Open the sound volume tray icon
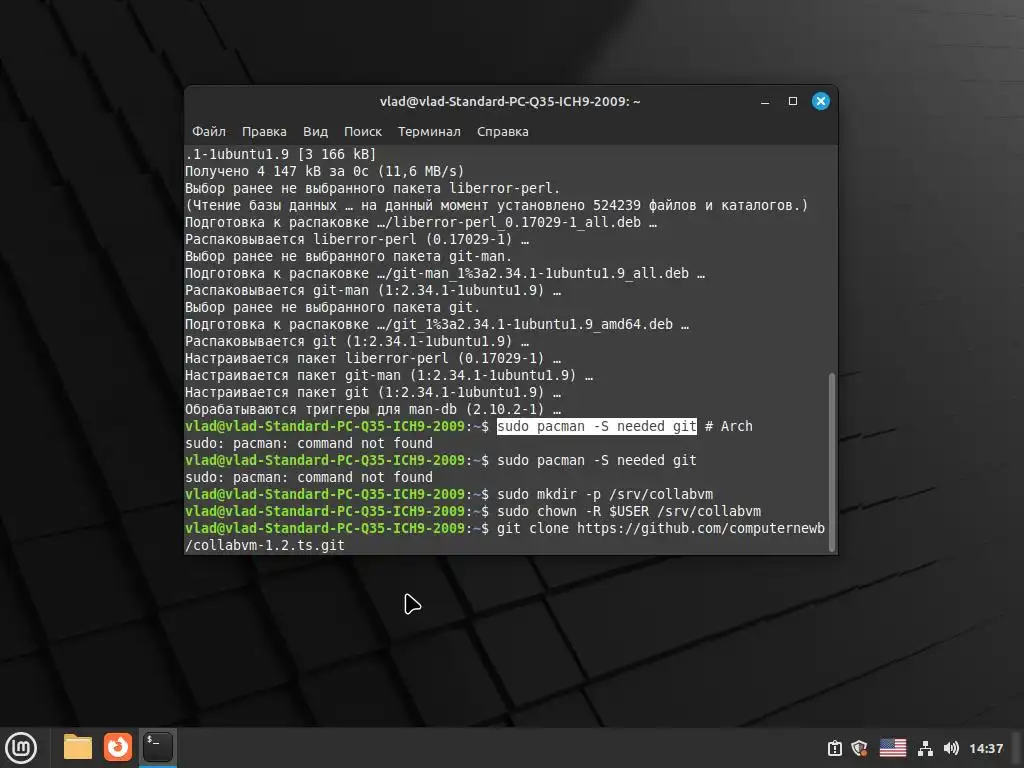This screenshot has width=1024, height=768. pos(950,748)
